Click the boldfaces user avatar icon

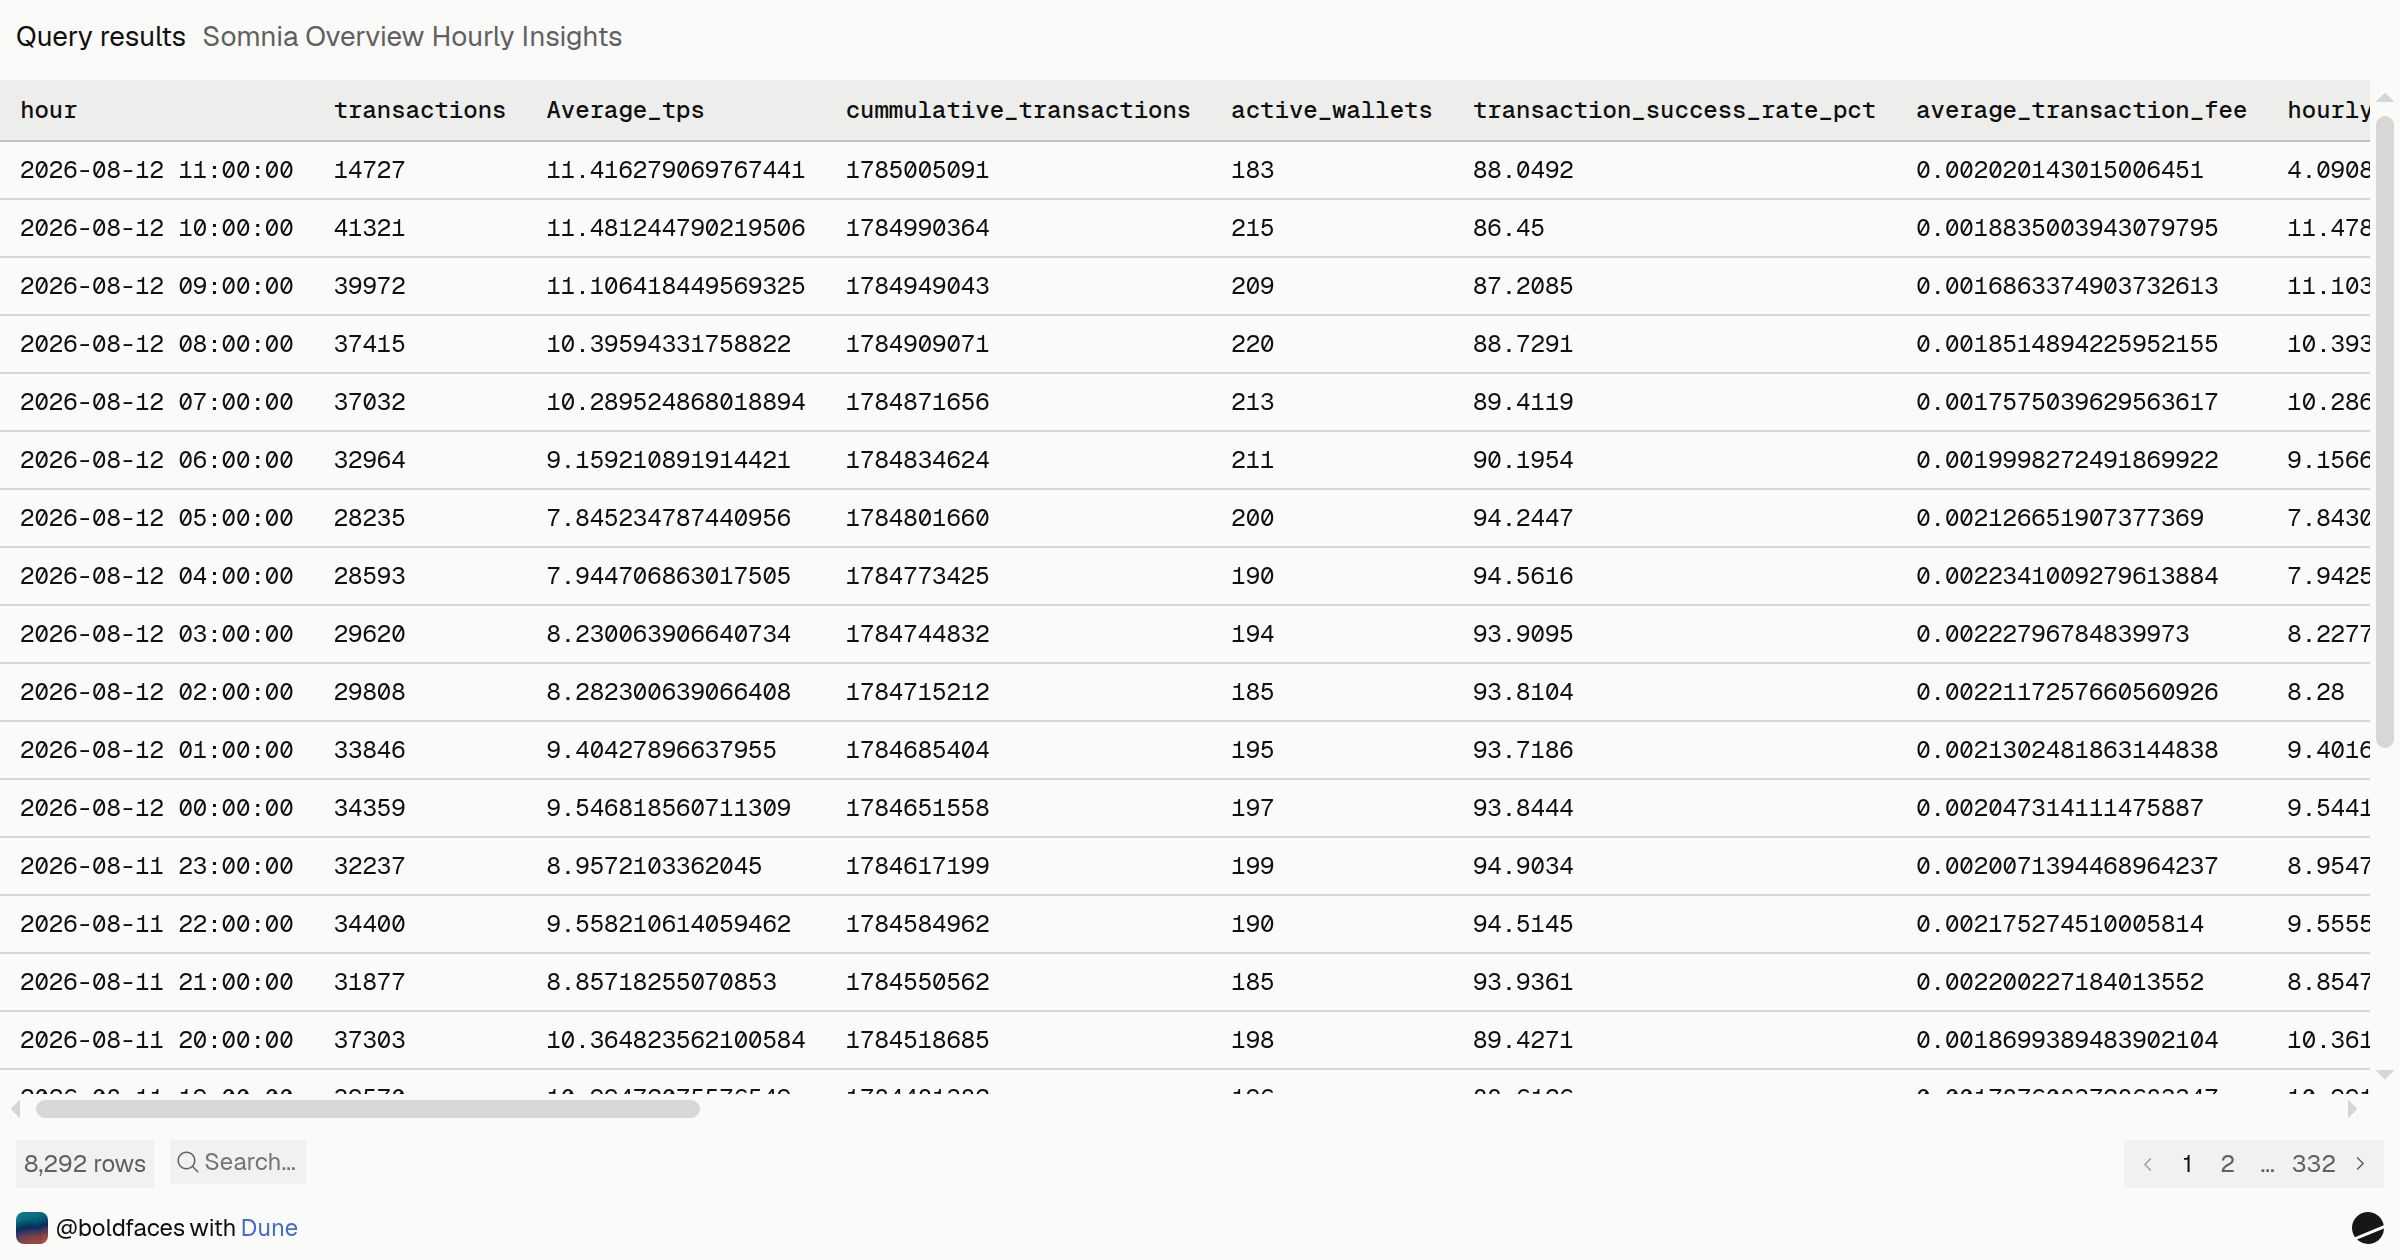click(x=32, y=1228)
